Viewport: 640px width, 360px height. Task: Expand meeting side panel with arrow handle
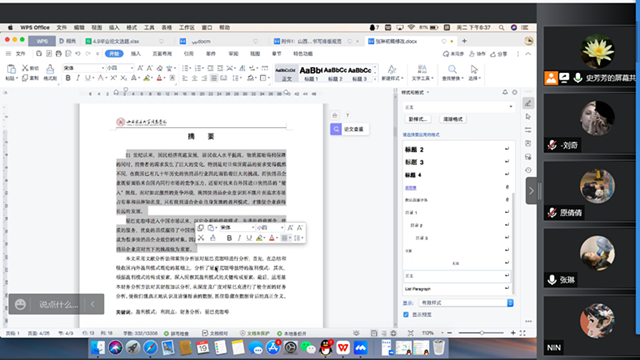click(x=531, y=191)
